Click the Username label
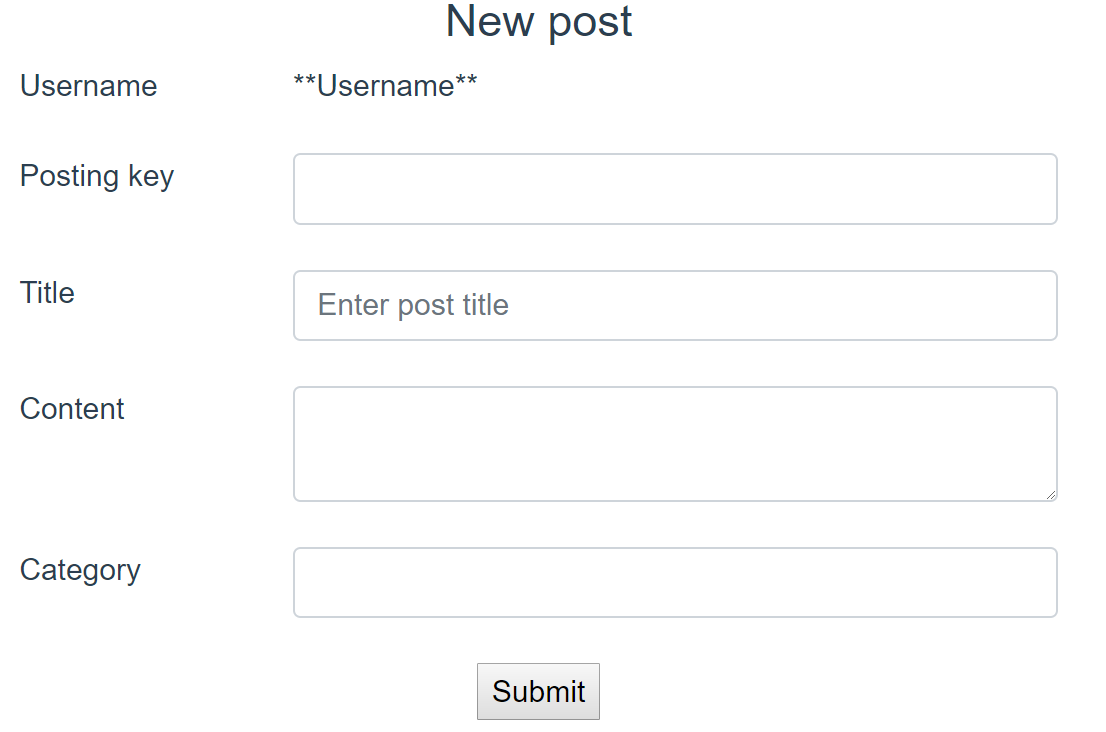 pyautogui.click(x=89, y=86)
